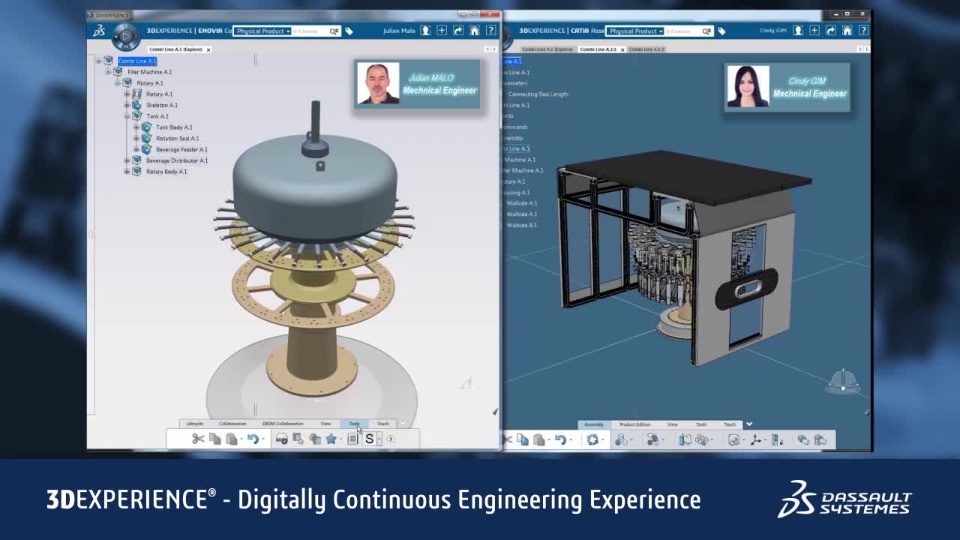Image resolution: width=960 pixels, height=540 pixels.
Task: Open user profile icon next to Cindy GIM
Action: click(x=798, y=31)
